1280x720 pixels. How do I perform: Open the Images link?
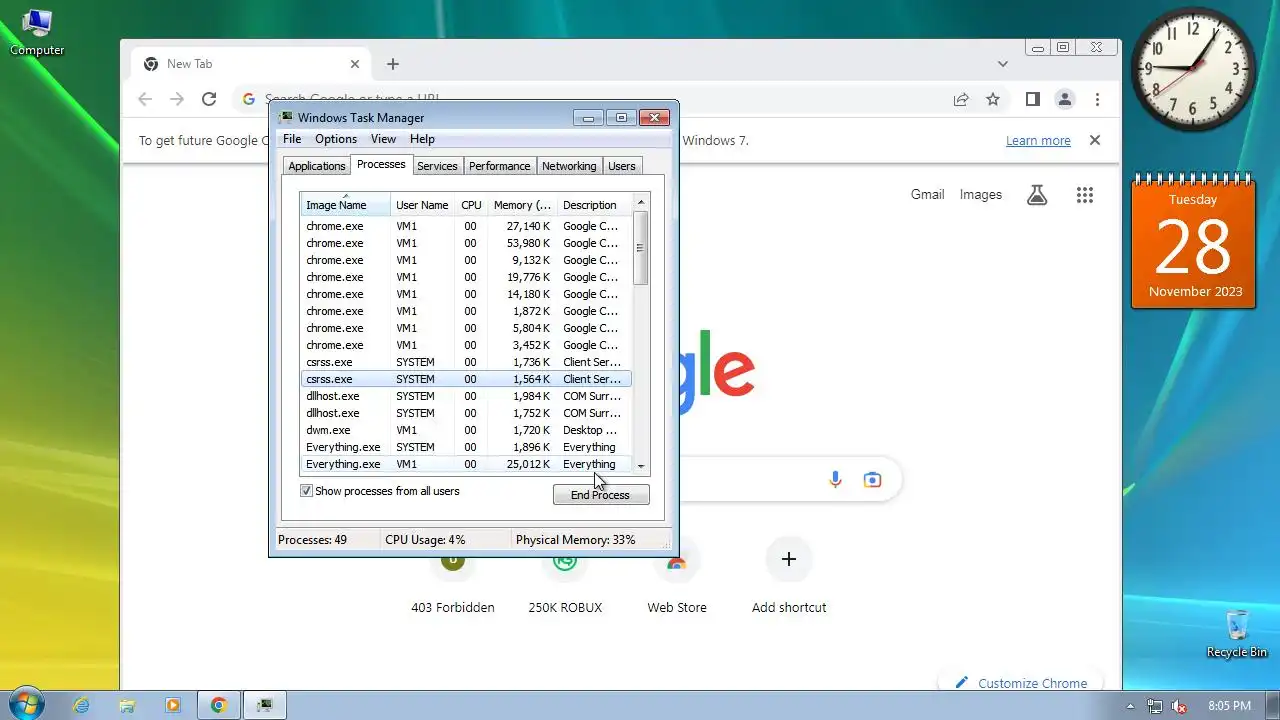(x=980, y=194)
